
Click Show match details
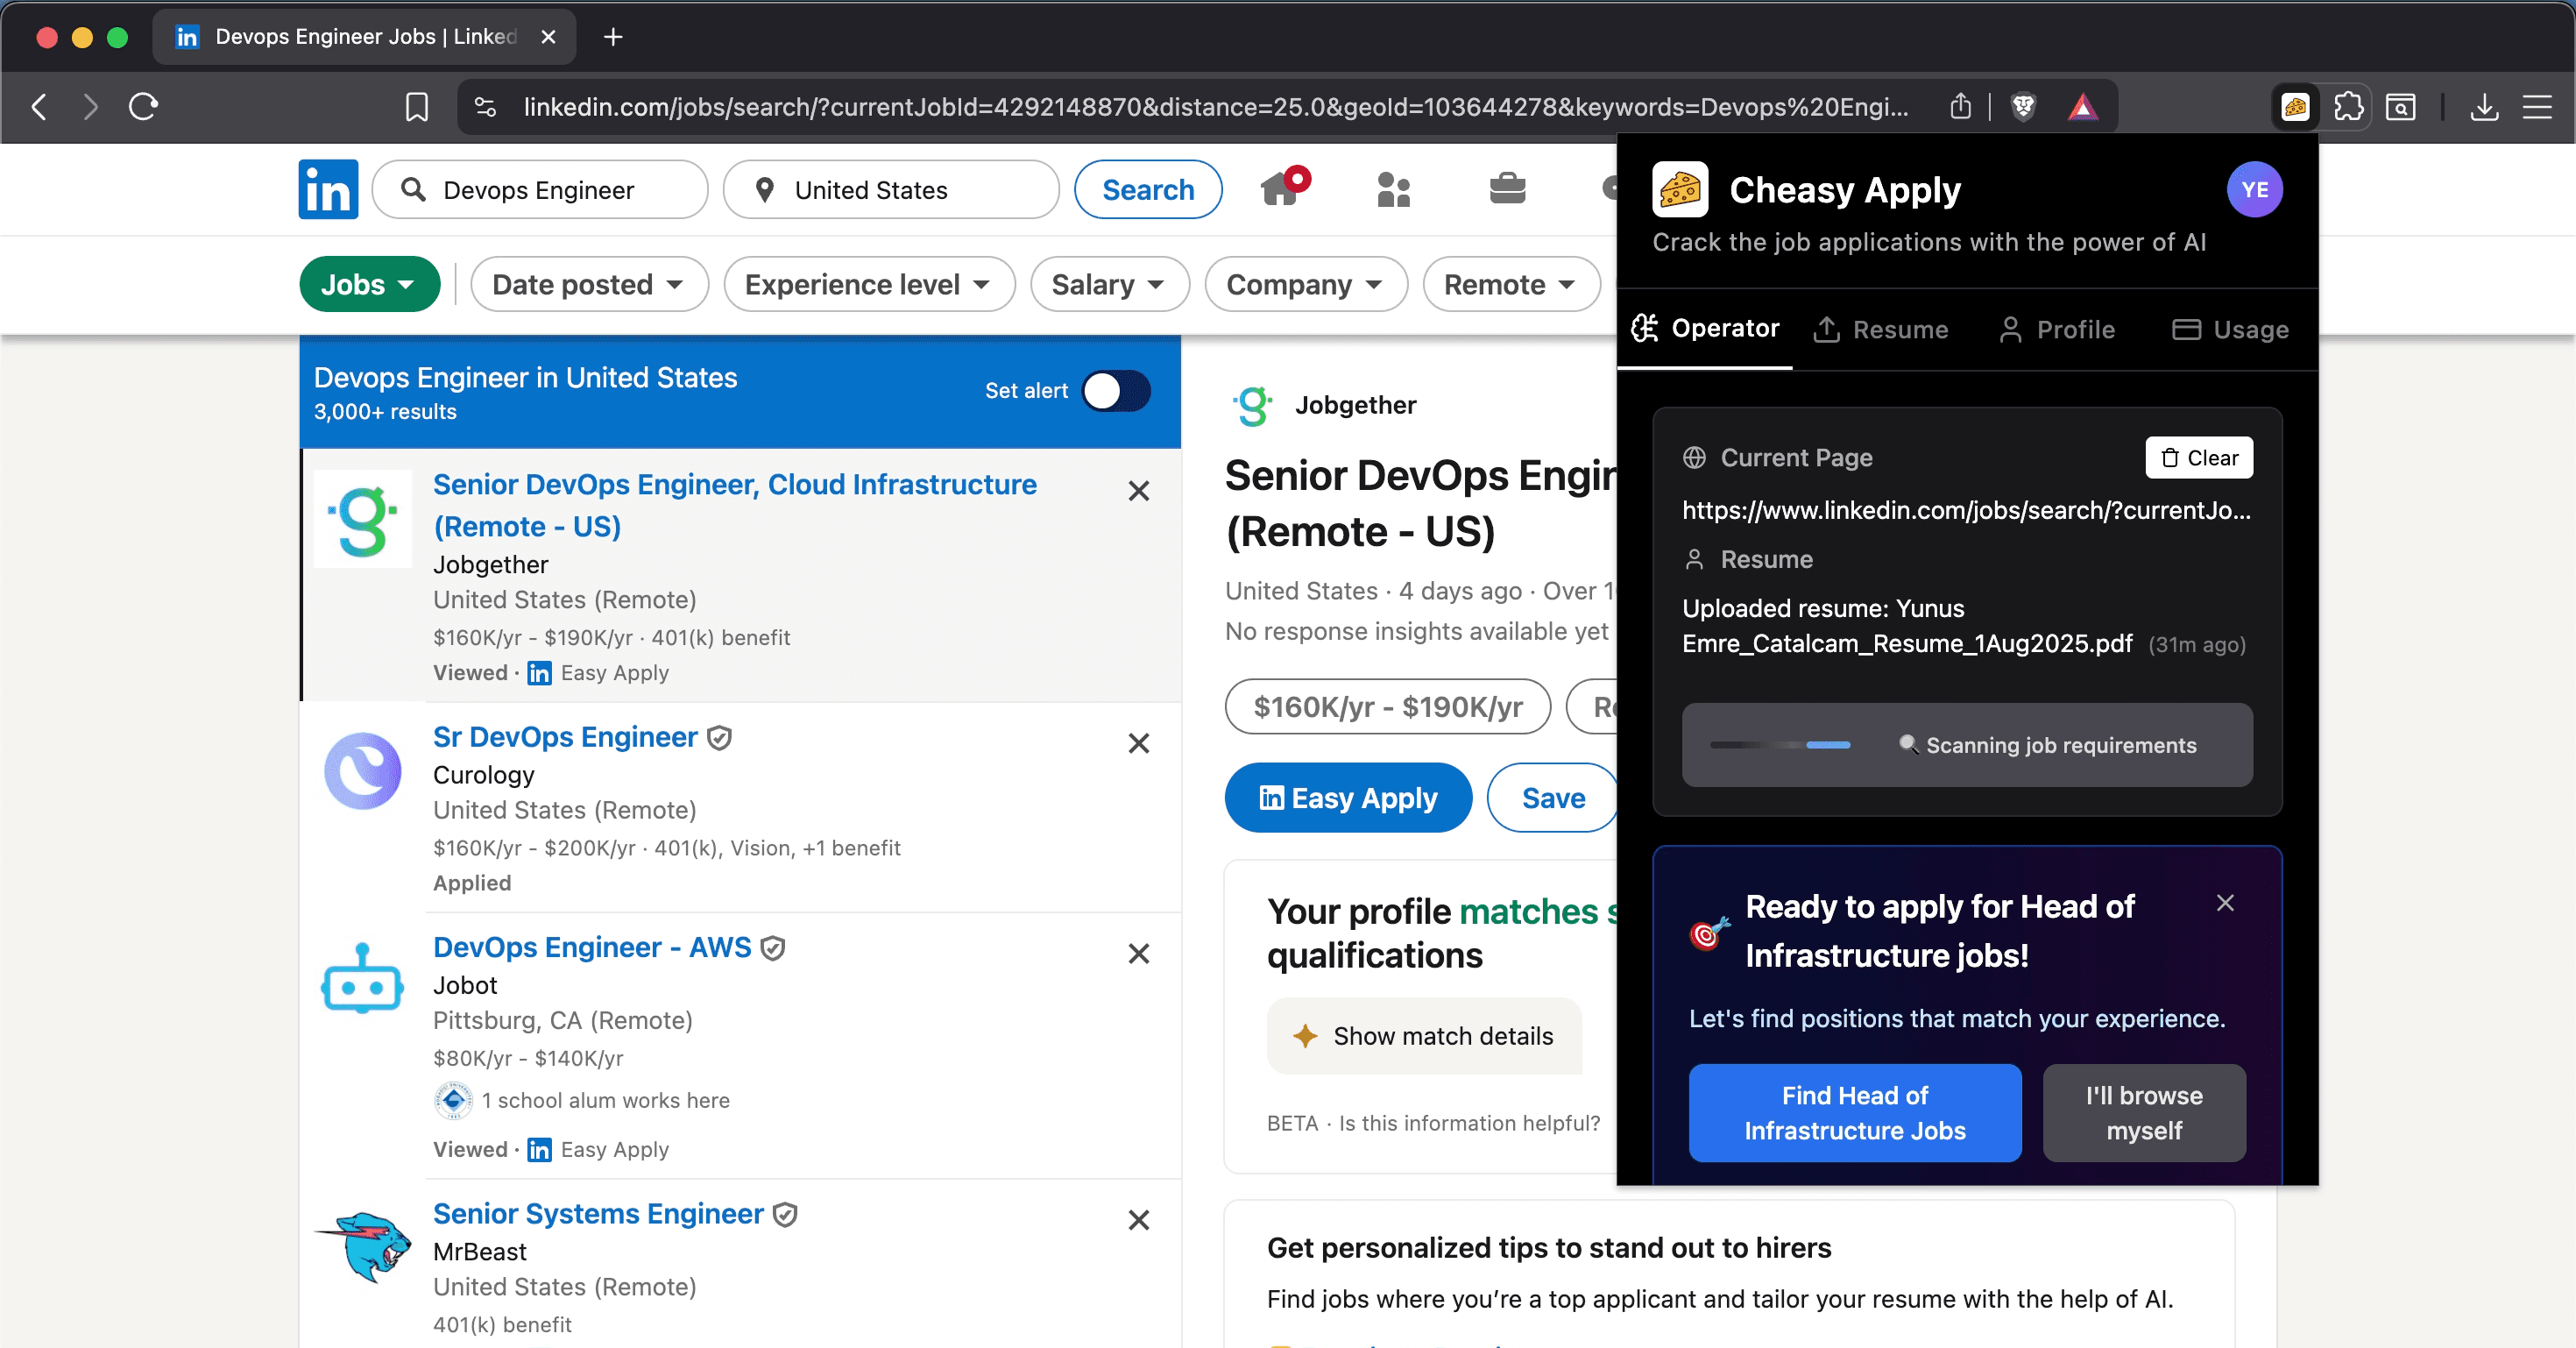pyautogui.click(x=1424, y=1036)
